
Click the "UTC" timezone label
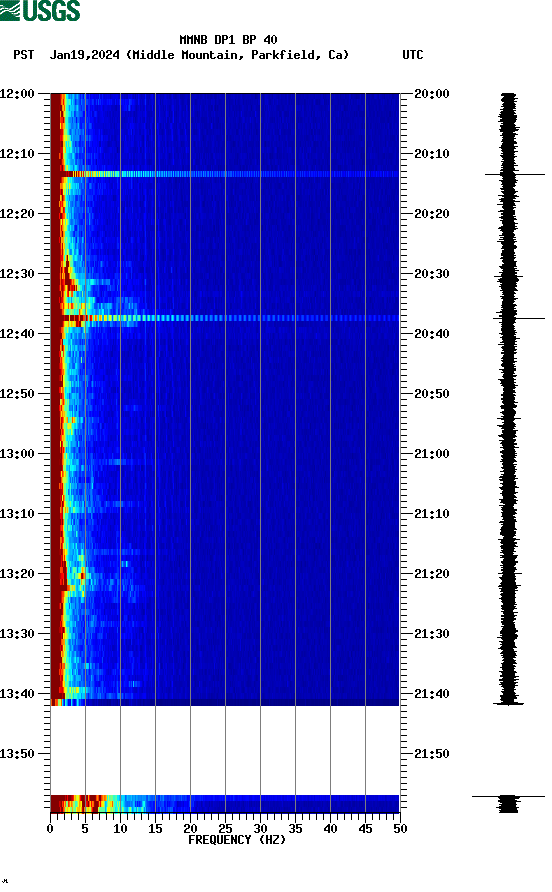[x=413, y=55]
